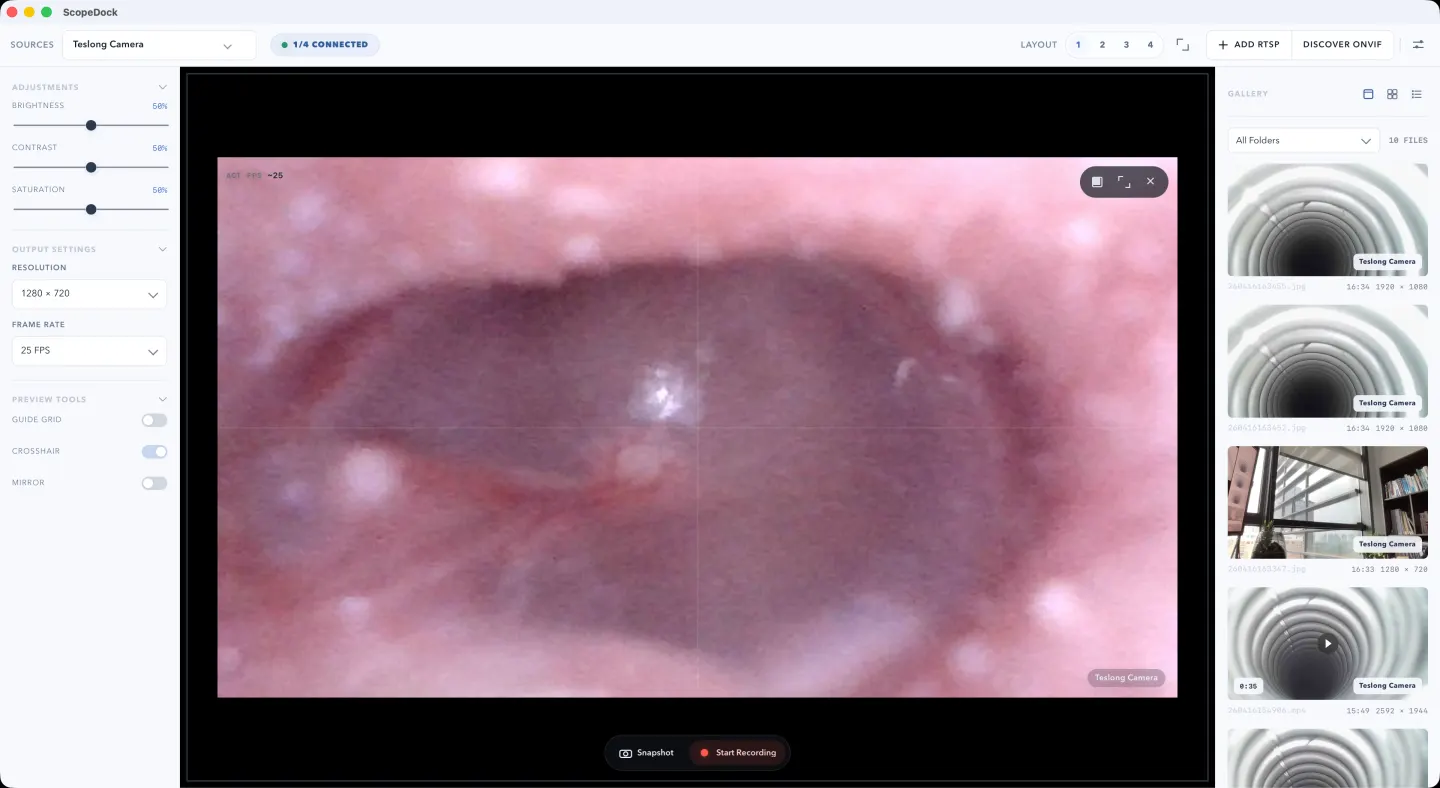Click the macOS green zoom window button
1440x788 pixels.
click(x=46, y=12)
